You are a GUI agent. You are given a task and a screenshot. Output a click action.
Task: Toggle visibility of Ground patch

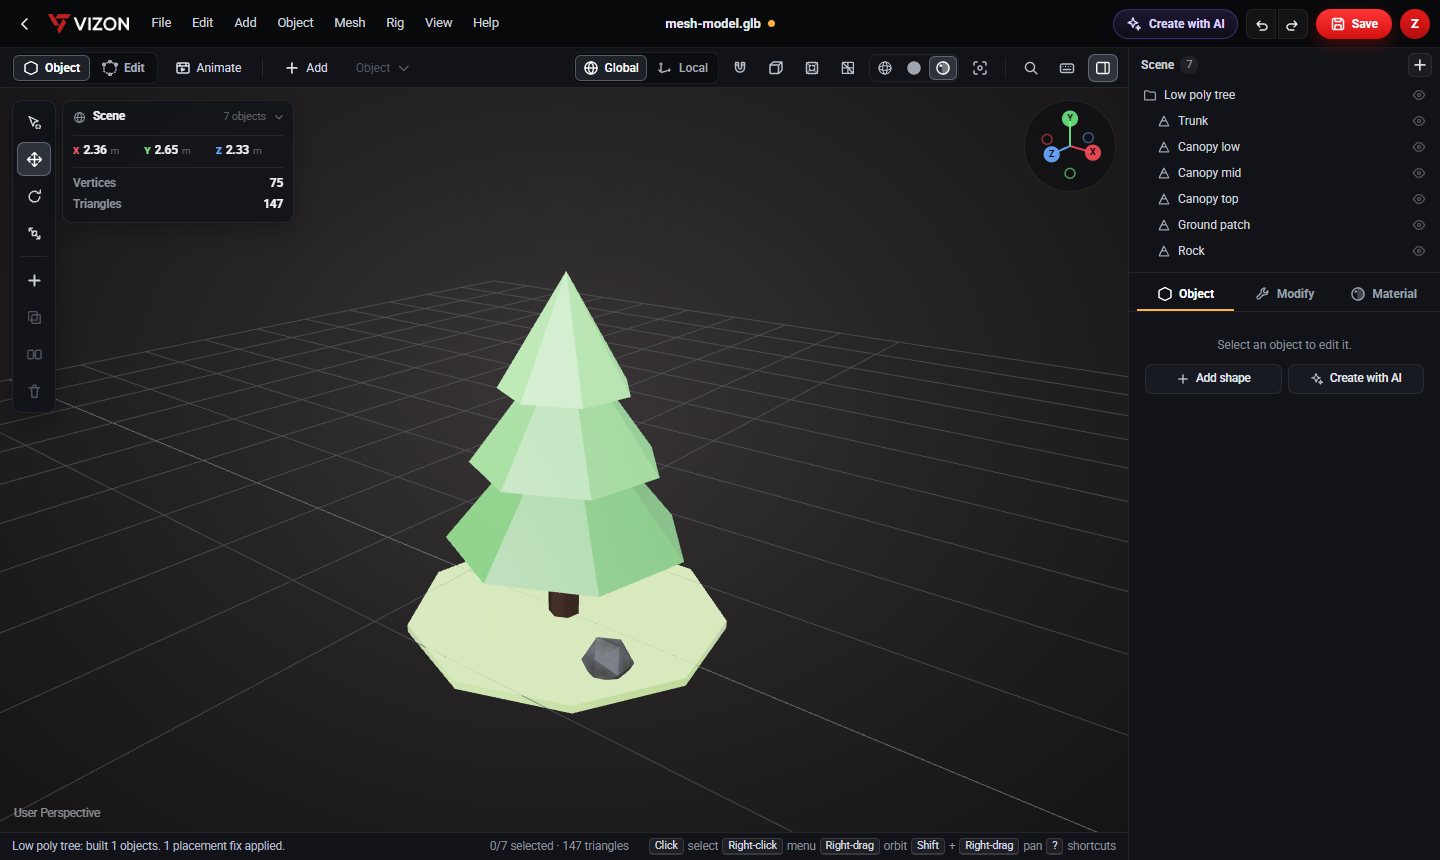click(1418, 225)
